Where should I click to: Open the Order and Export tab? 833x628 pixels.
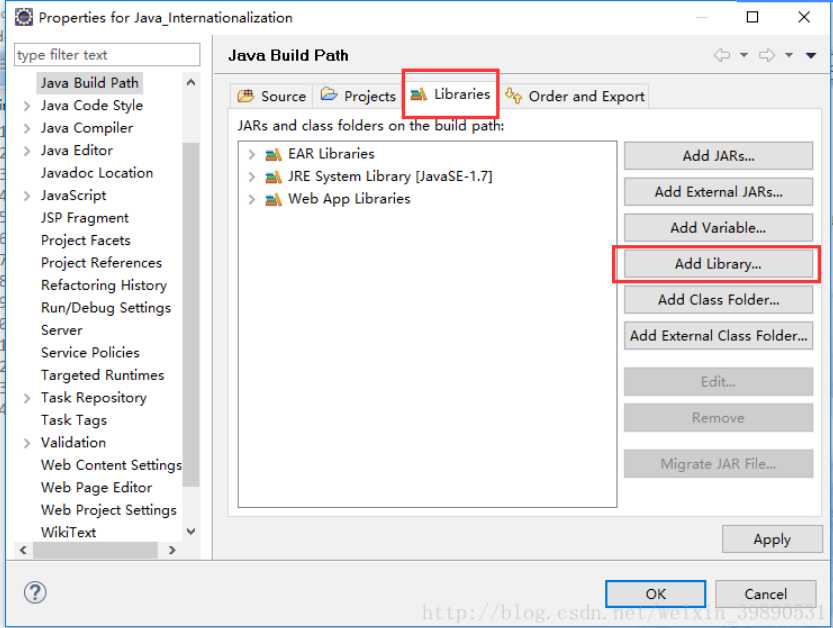pyautogui.click(x=575, y=96)
